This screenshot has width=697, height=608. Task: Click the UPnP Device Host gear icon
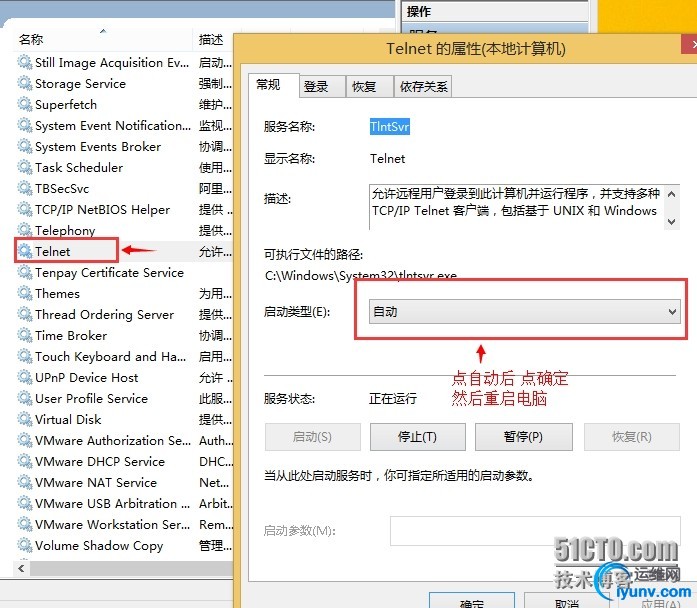pos(24,377)
